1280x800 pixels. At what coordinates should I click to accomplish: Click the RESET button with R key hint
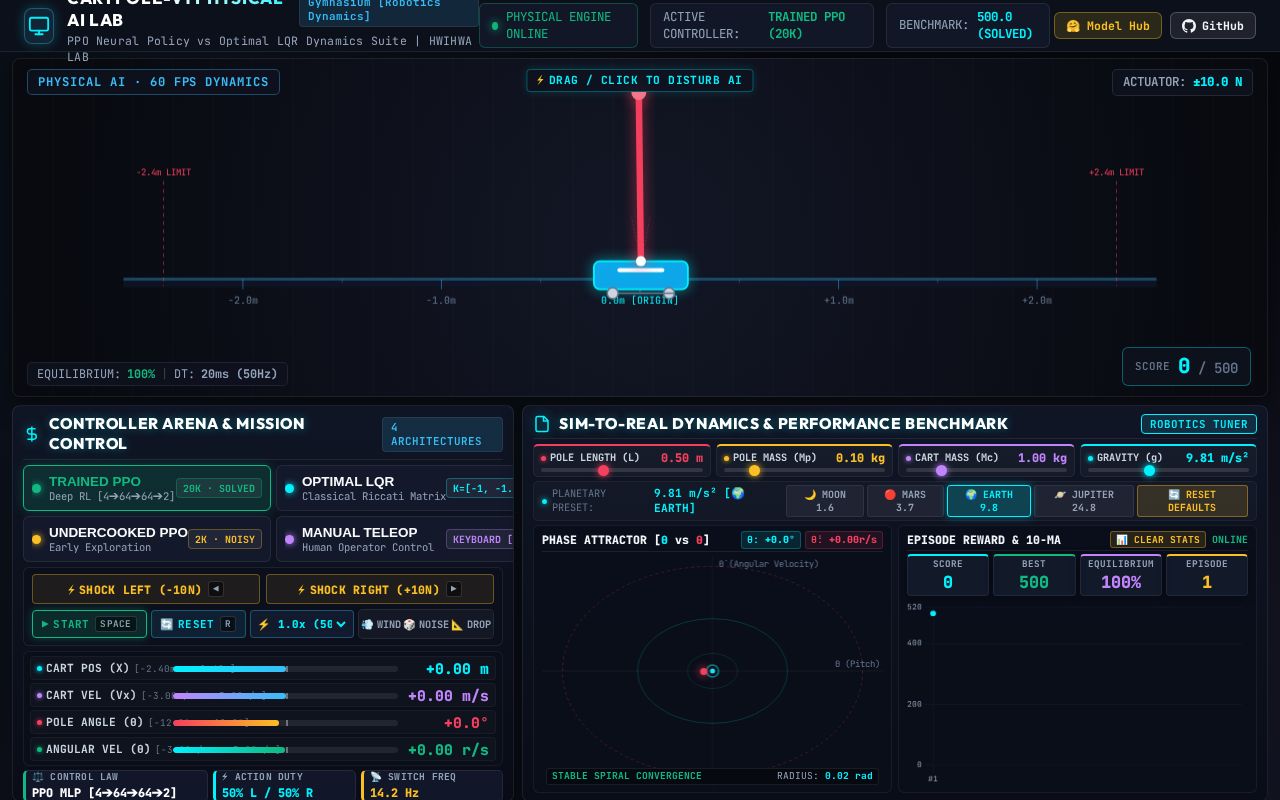point(198,624)
